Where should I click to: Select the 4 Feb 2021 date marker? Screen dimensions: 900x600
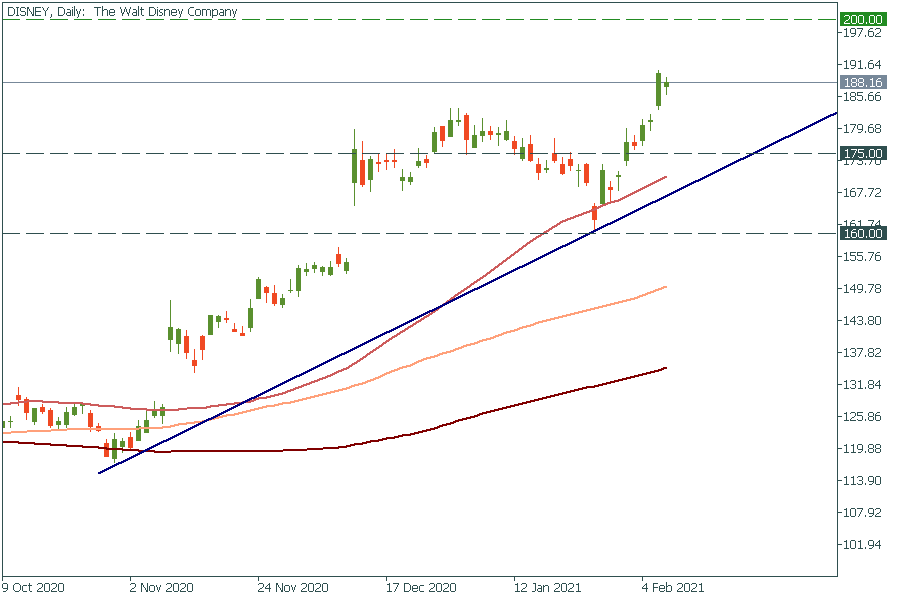point(672,587)
